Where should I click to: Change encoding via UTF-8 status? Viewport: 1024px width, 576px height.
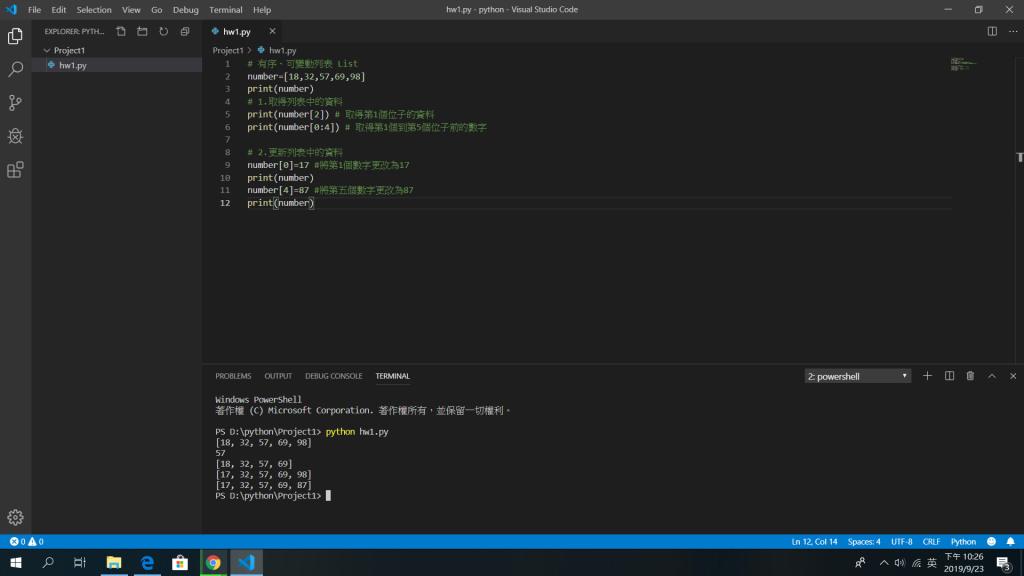point(901,541)
